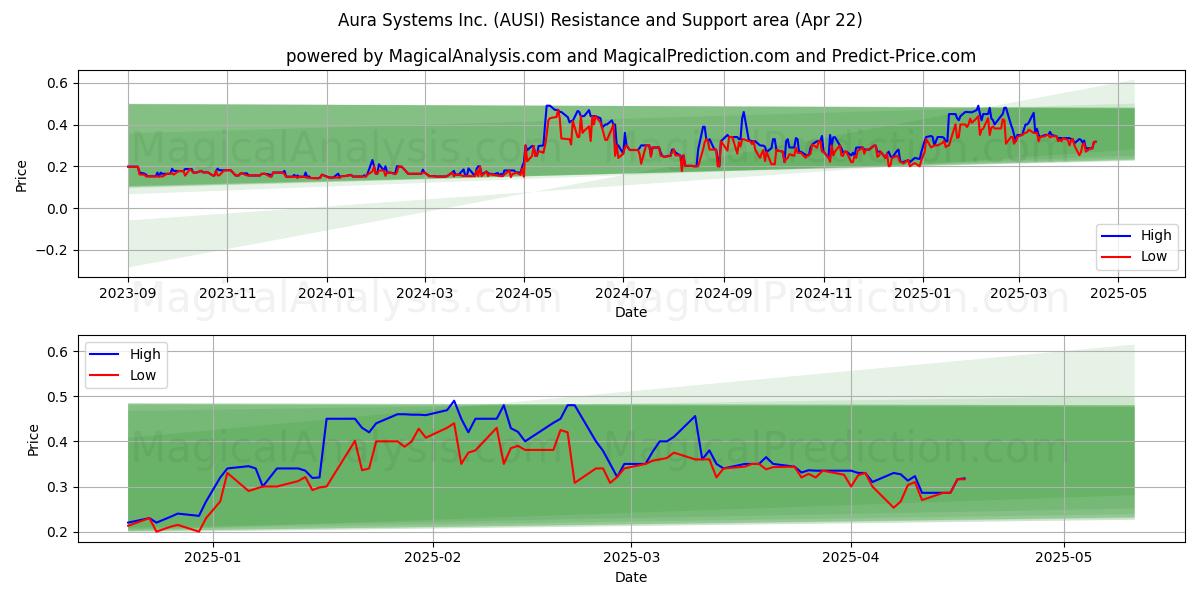This screenshot has height=600, width=1200.
Task: Click the '2025-04' tick label on the lower chart
Action: pos(851,557)
